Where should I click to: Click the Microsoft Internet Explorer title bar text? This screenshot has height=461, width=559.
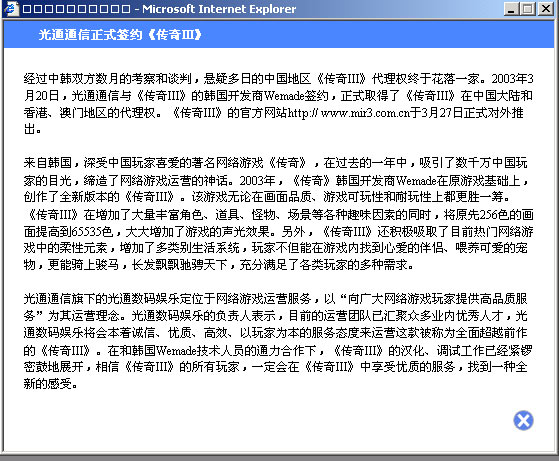point(219,9)
